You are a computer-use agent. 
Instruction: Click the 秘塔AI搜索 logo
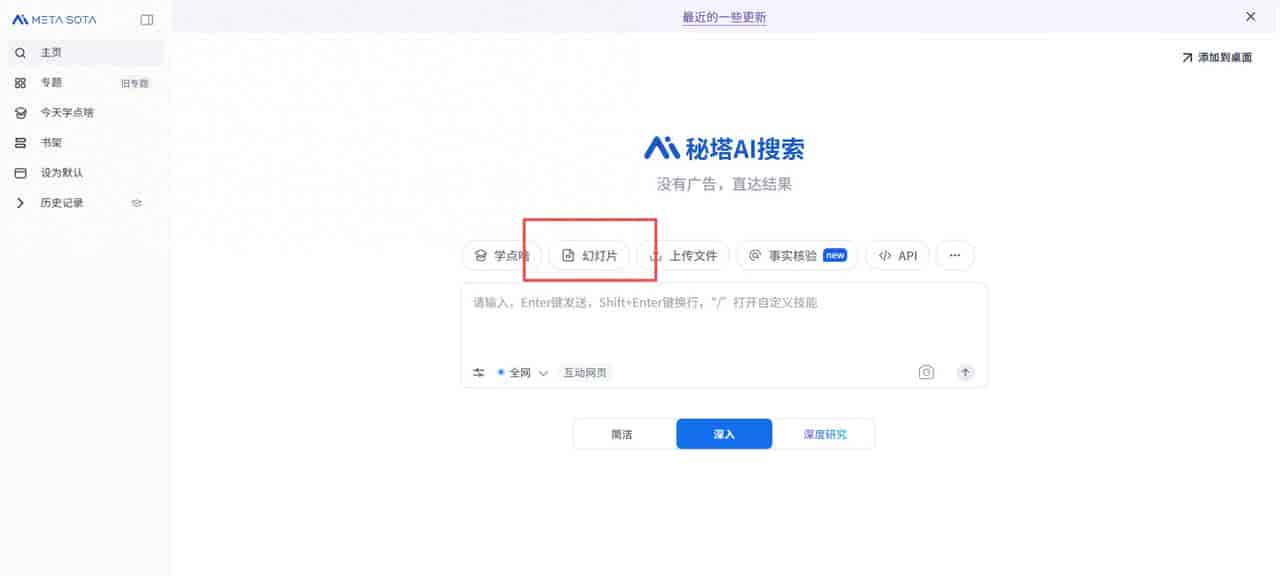(x=724, y=149)
